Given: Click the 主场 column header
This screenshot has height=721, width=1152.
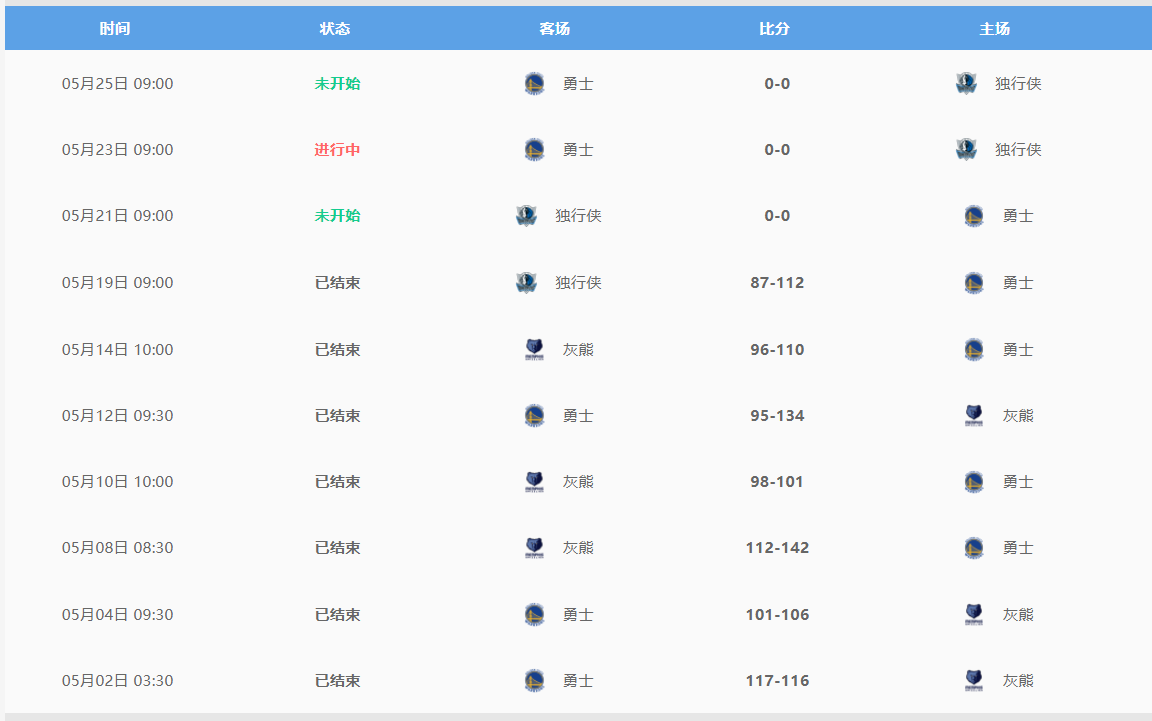Looking at the screenshot, I should pyautogui.click(x=995, y=29).
